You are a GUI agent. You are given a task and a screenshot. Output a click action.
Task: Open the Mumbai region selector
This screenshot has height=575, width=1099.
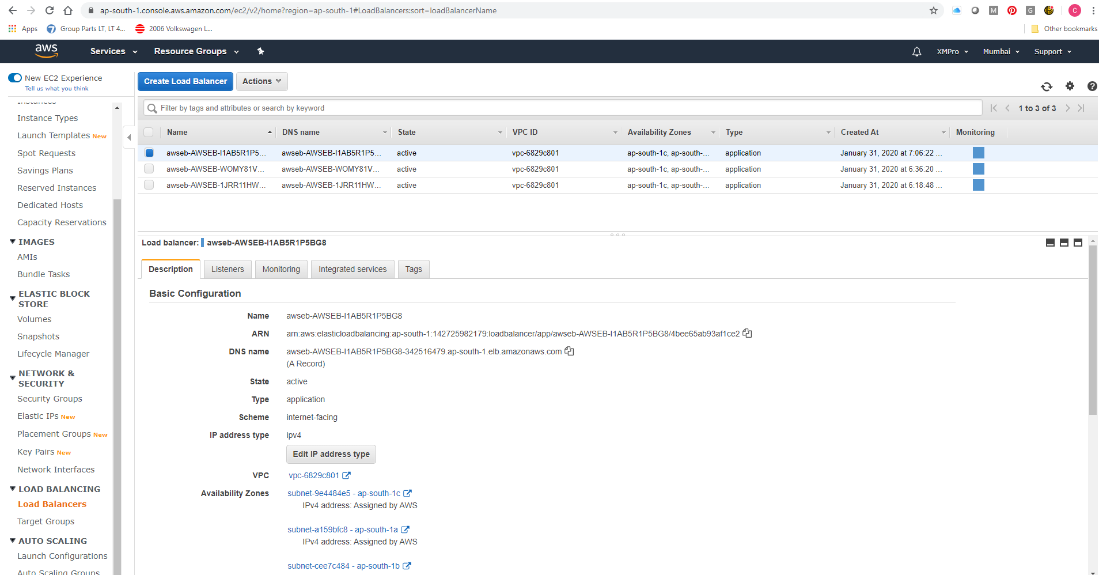click(x=1001, y=51)
